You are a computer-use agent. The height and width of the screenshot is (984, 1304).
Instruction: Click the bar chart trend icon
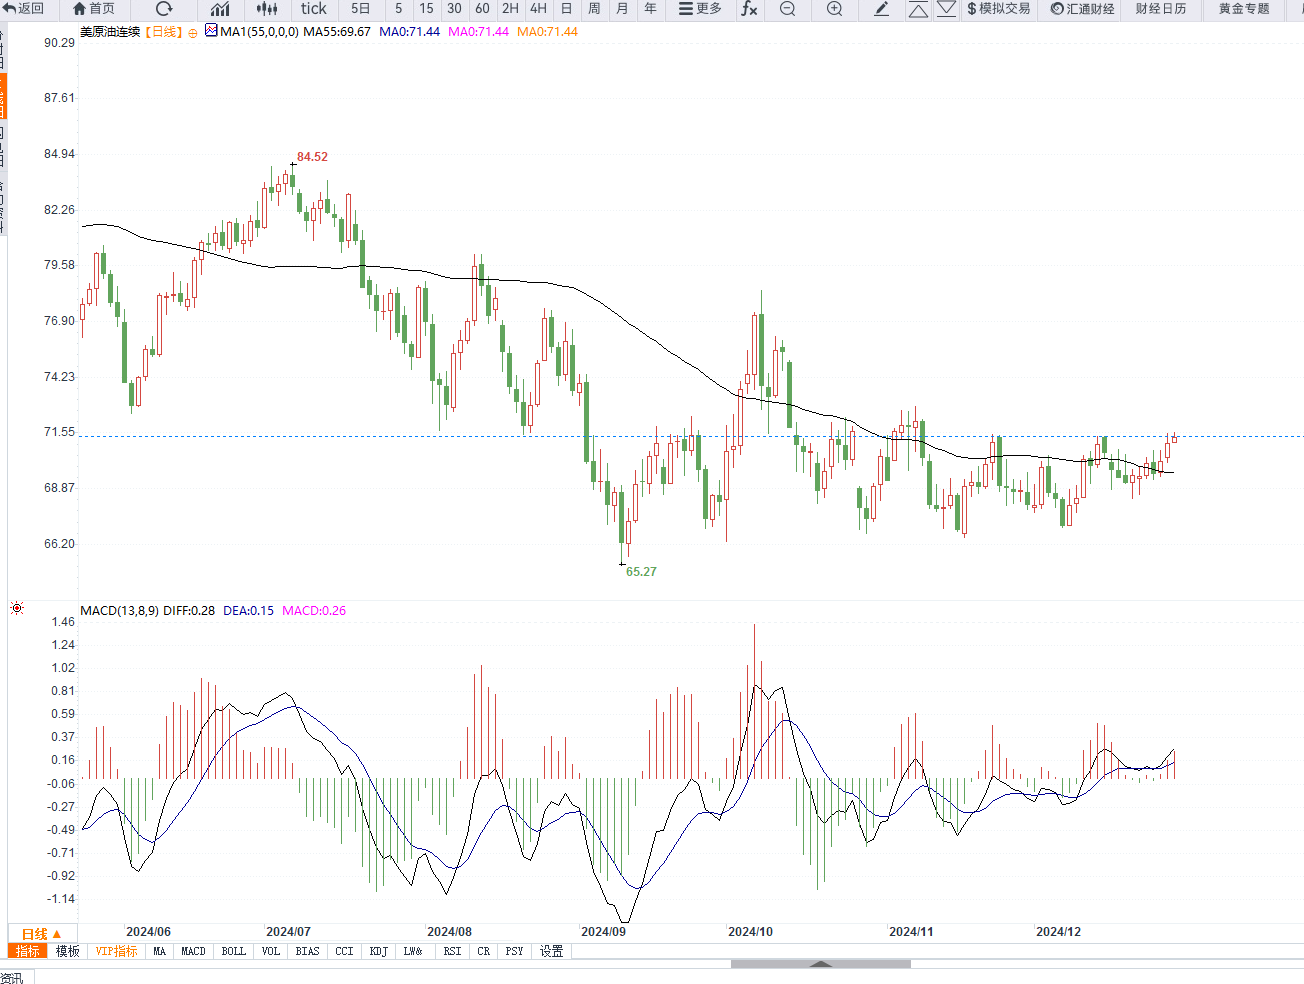(220, 9)
